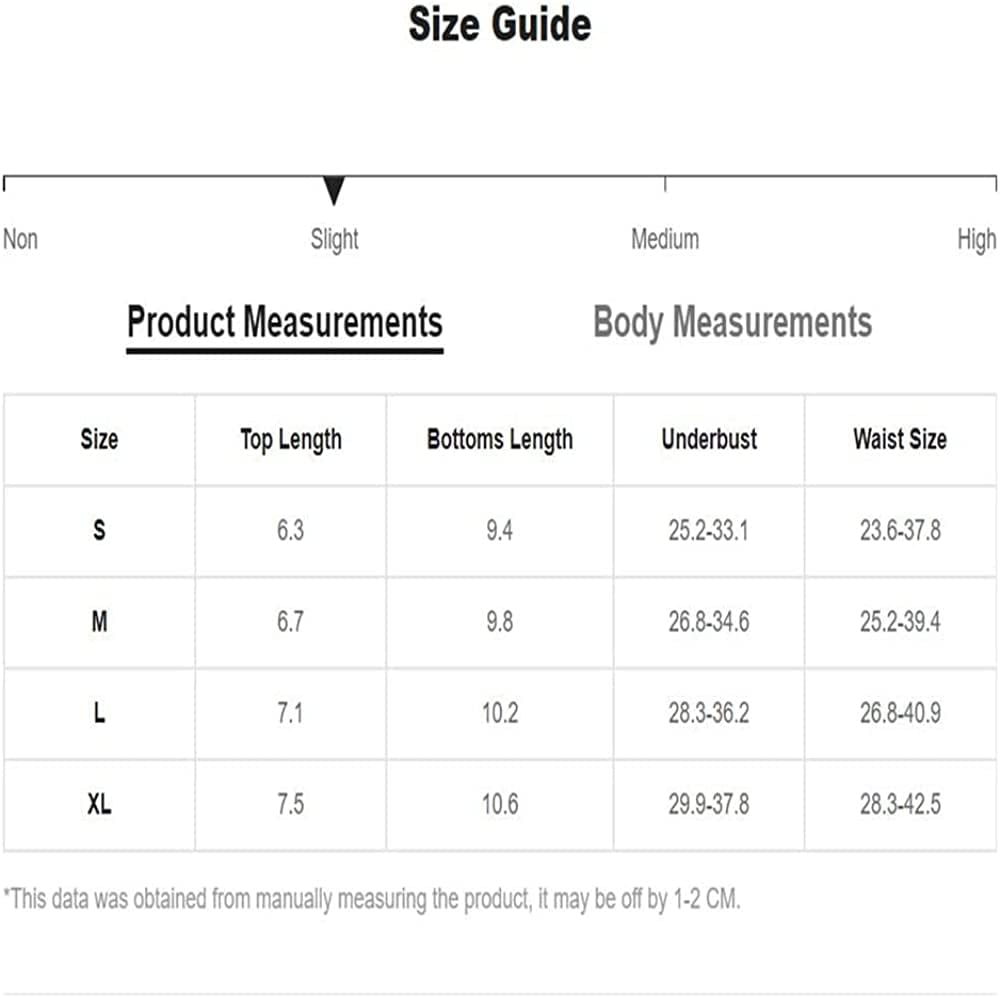
Task: Select the Waist Size column header
Action: click(900, 439)
